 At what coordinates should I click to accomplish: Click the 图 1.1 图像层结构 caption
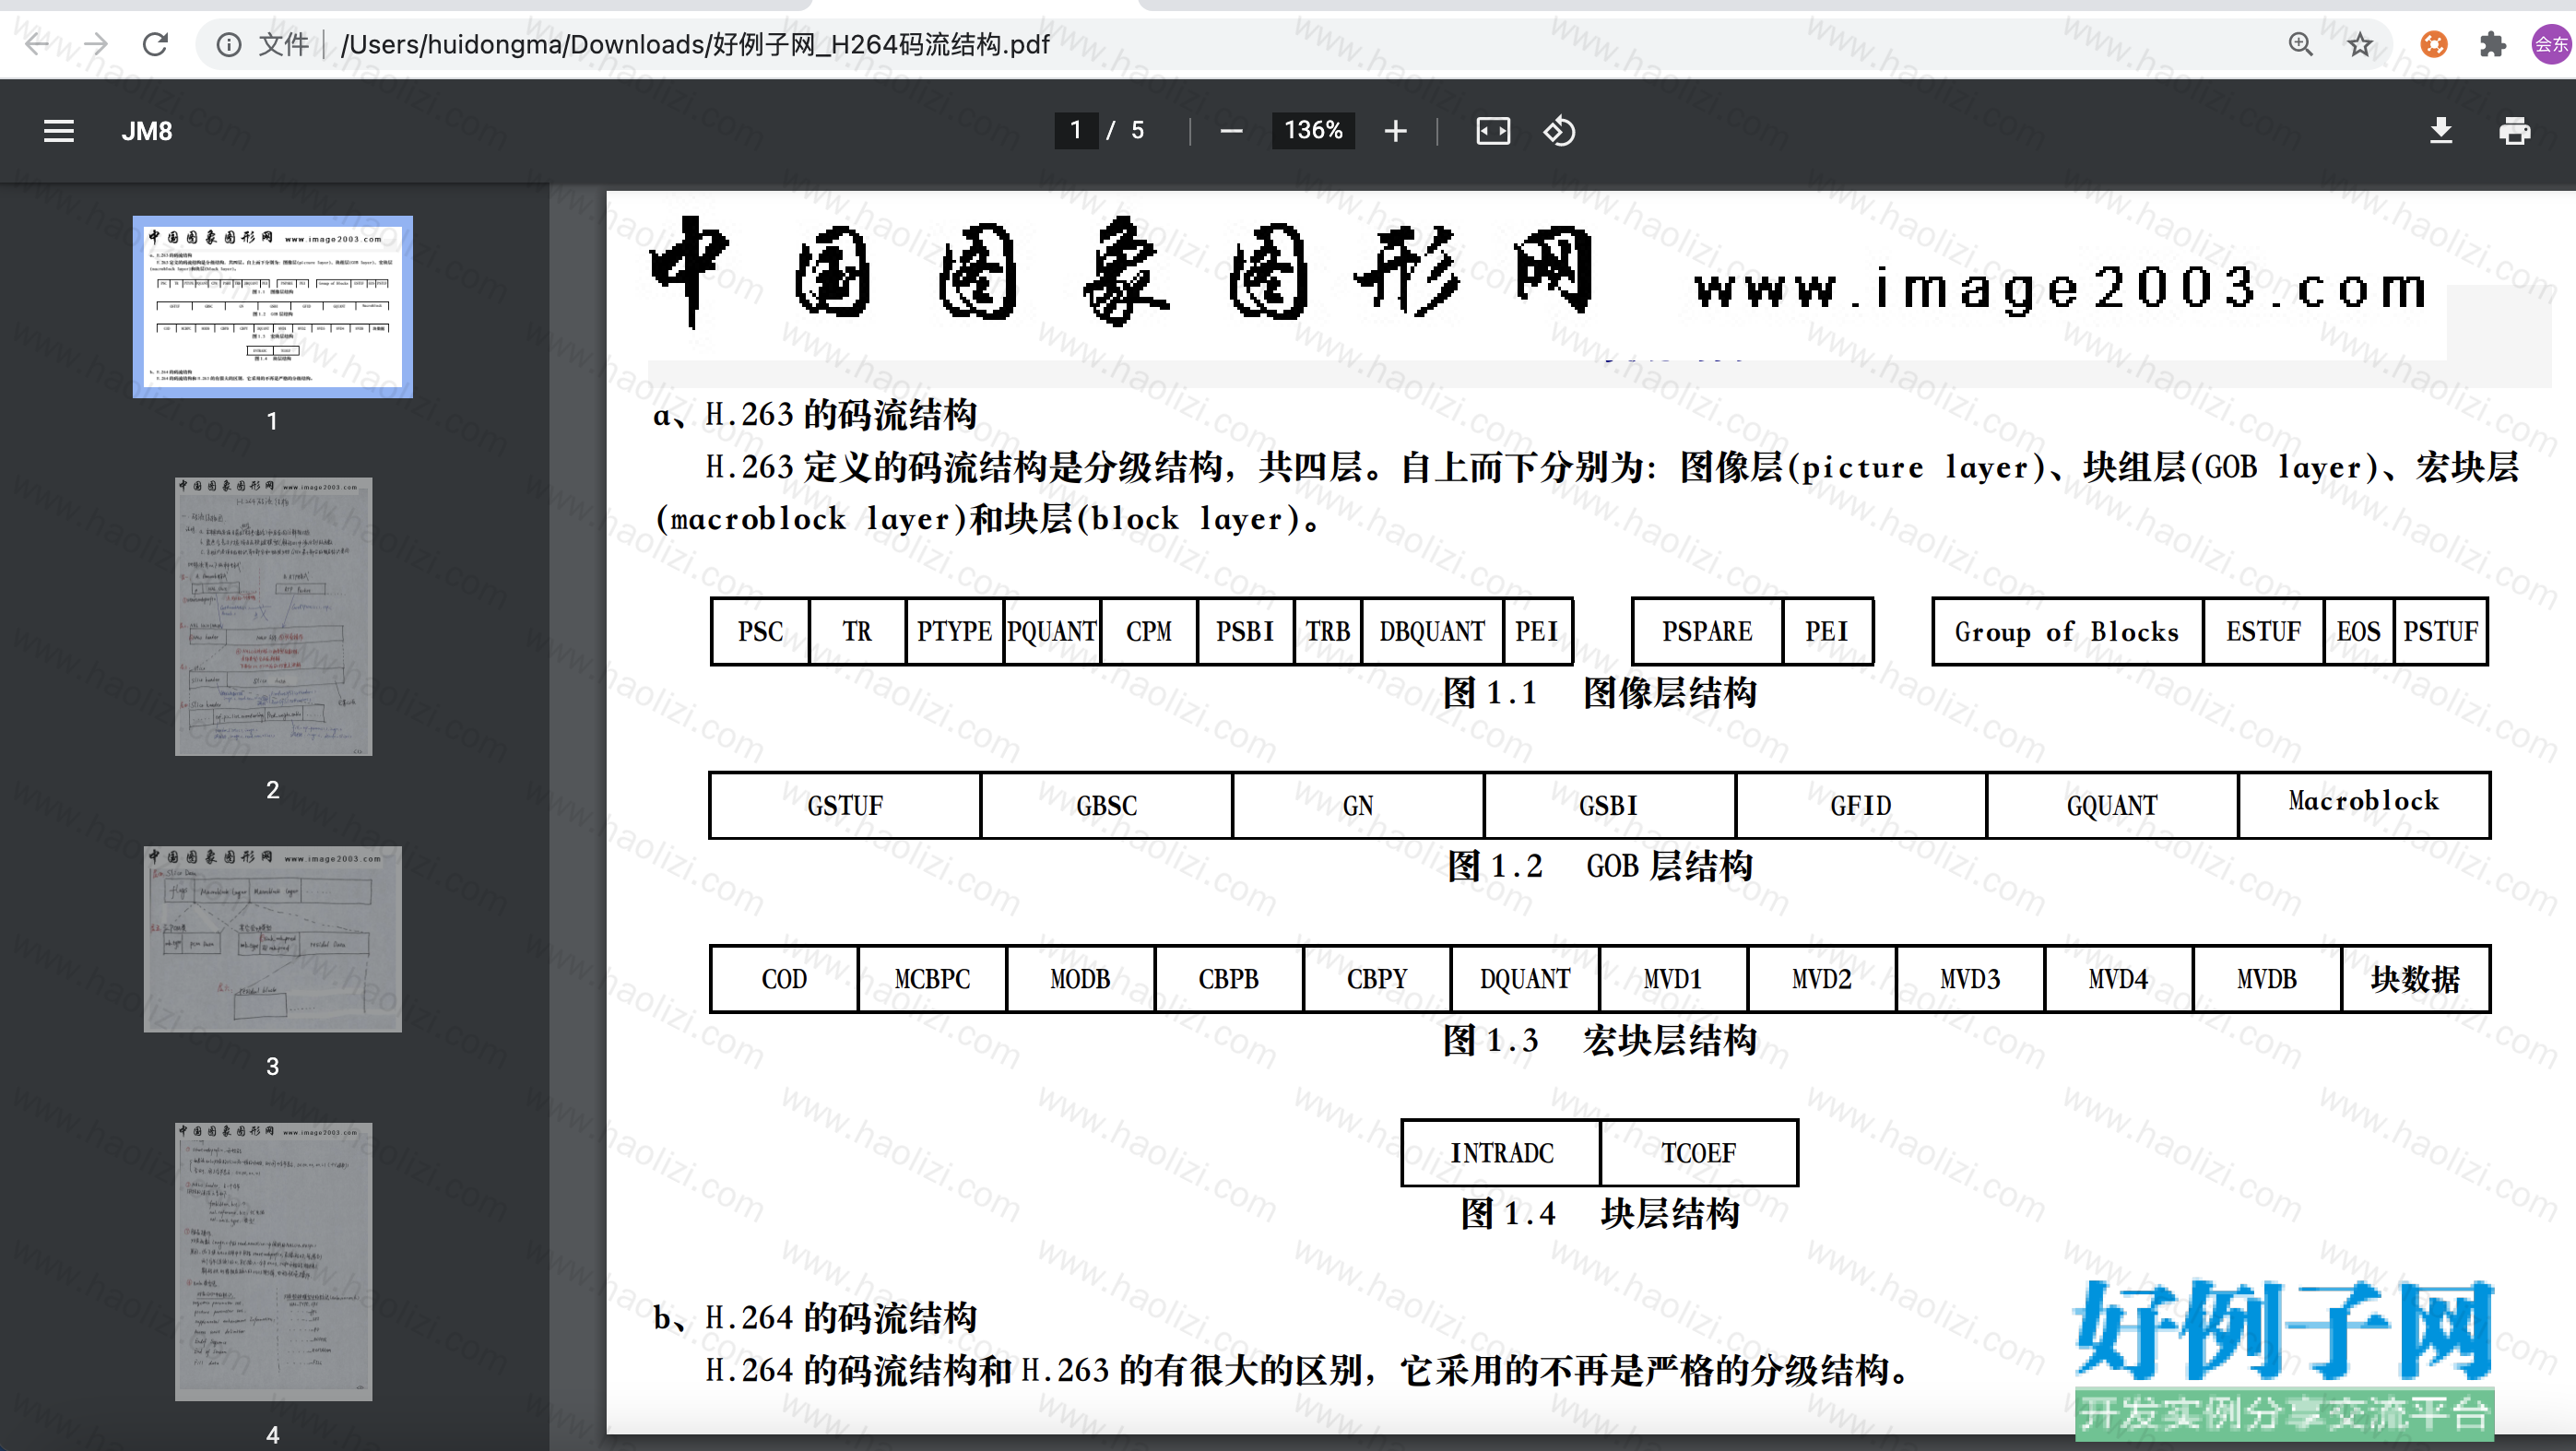click(x=1600, y=693)
